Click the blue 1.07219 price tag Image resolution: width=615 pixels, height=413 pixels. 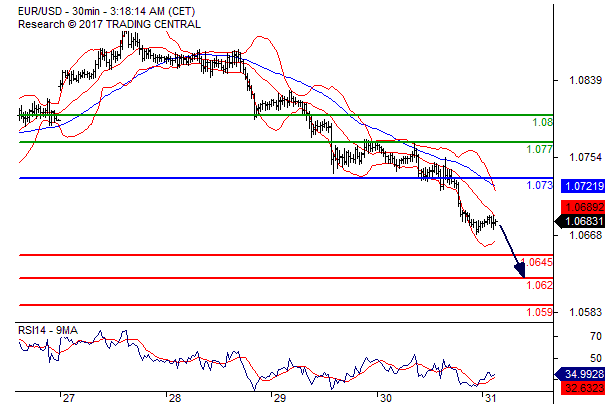tap(583, 186)
